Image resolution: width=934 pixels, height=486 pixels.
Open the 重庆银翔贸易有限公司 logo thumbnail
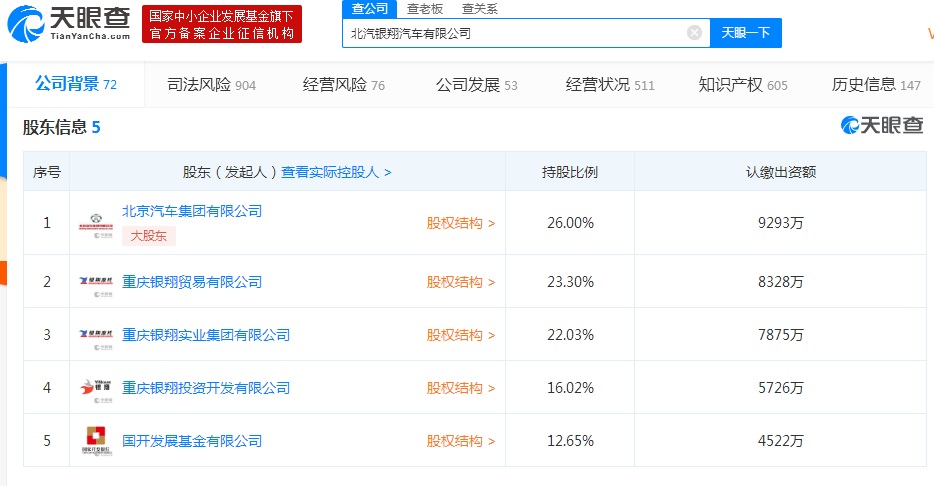(96, 285)
